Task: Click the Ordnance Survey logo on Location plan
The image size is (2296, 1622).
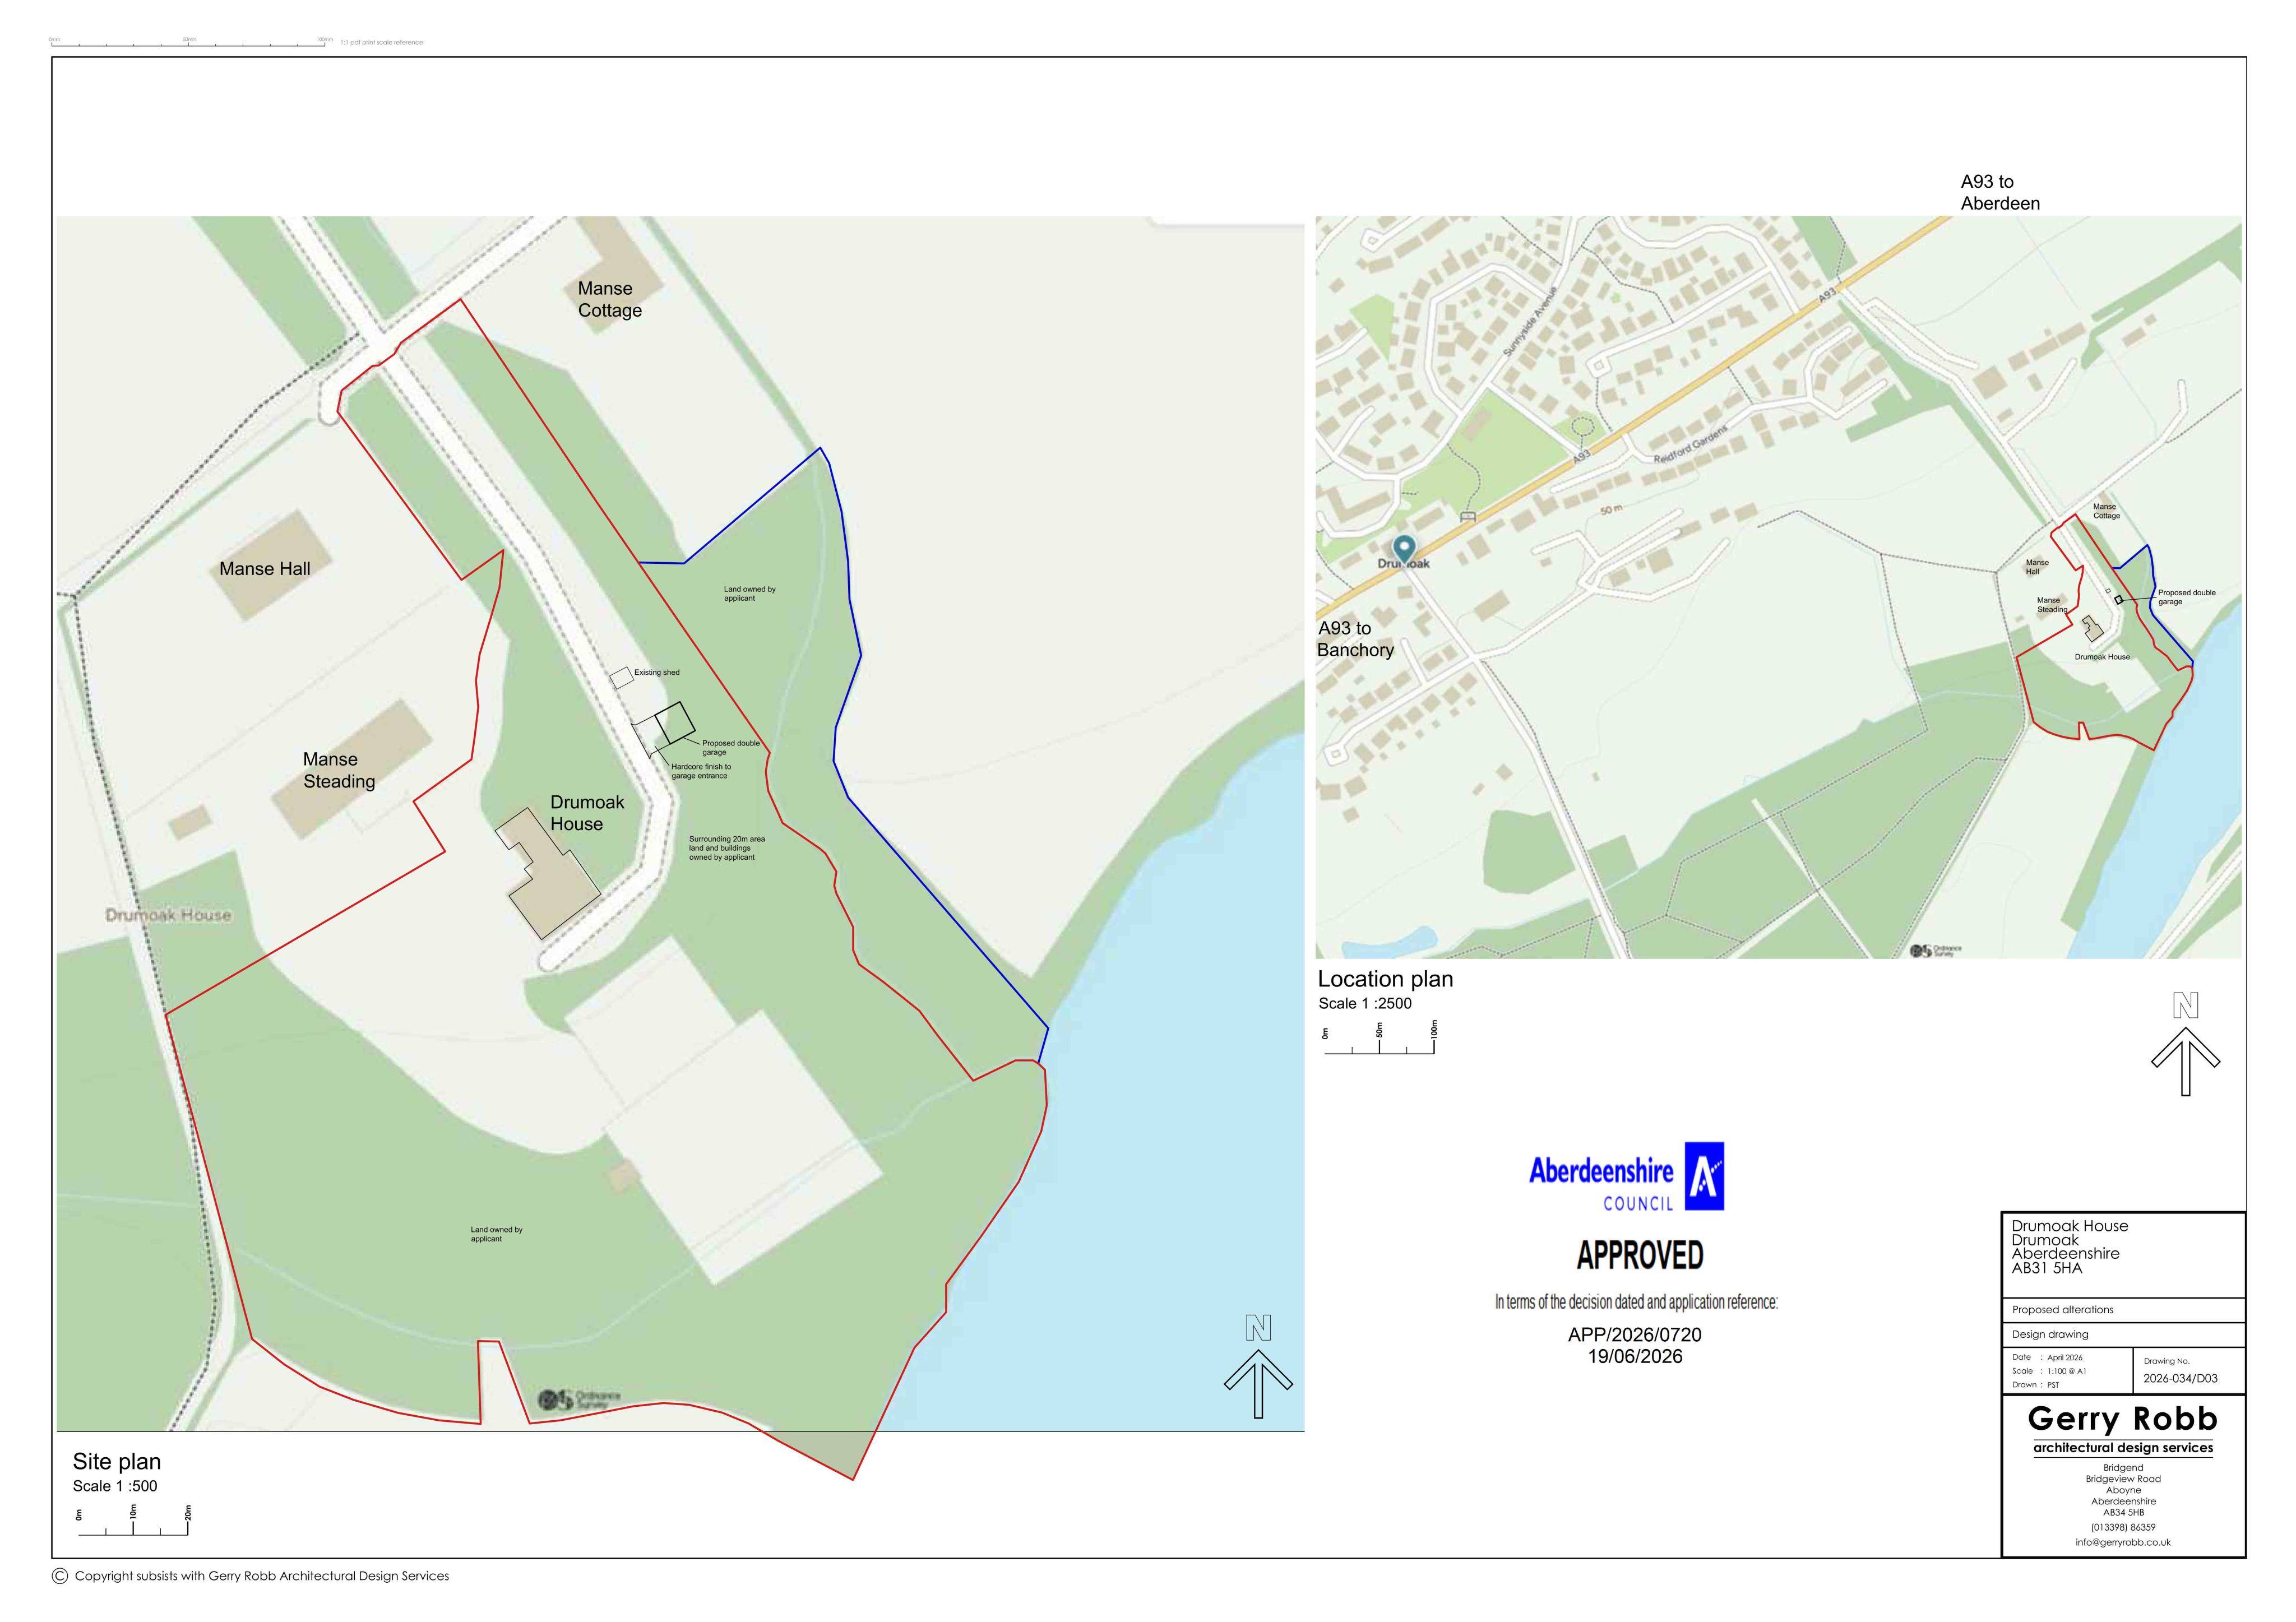Action: click(1936, 950)
